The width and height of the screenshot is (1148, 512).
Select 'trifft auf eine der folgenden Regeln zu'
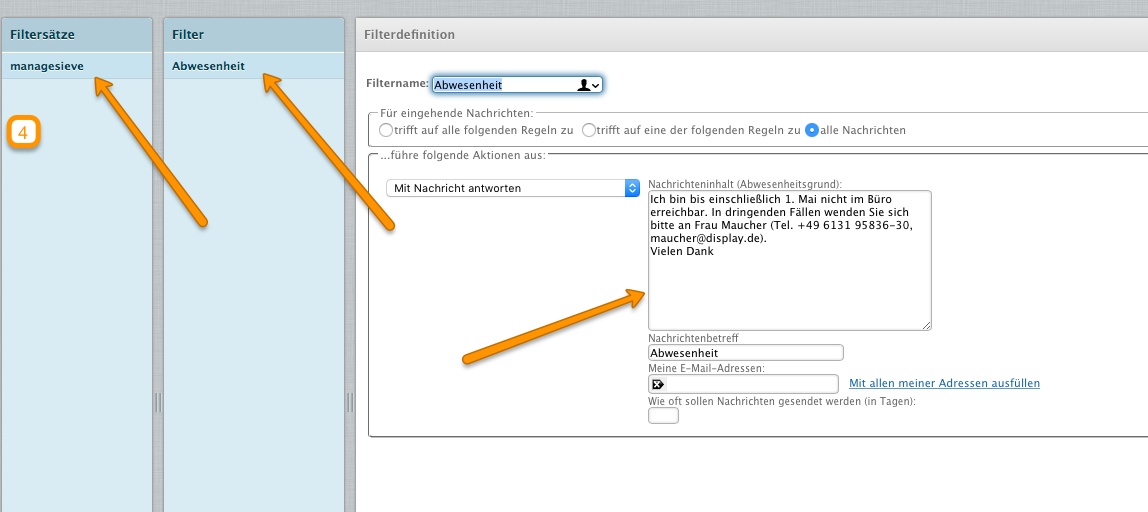pos(589,130)
